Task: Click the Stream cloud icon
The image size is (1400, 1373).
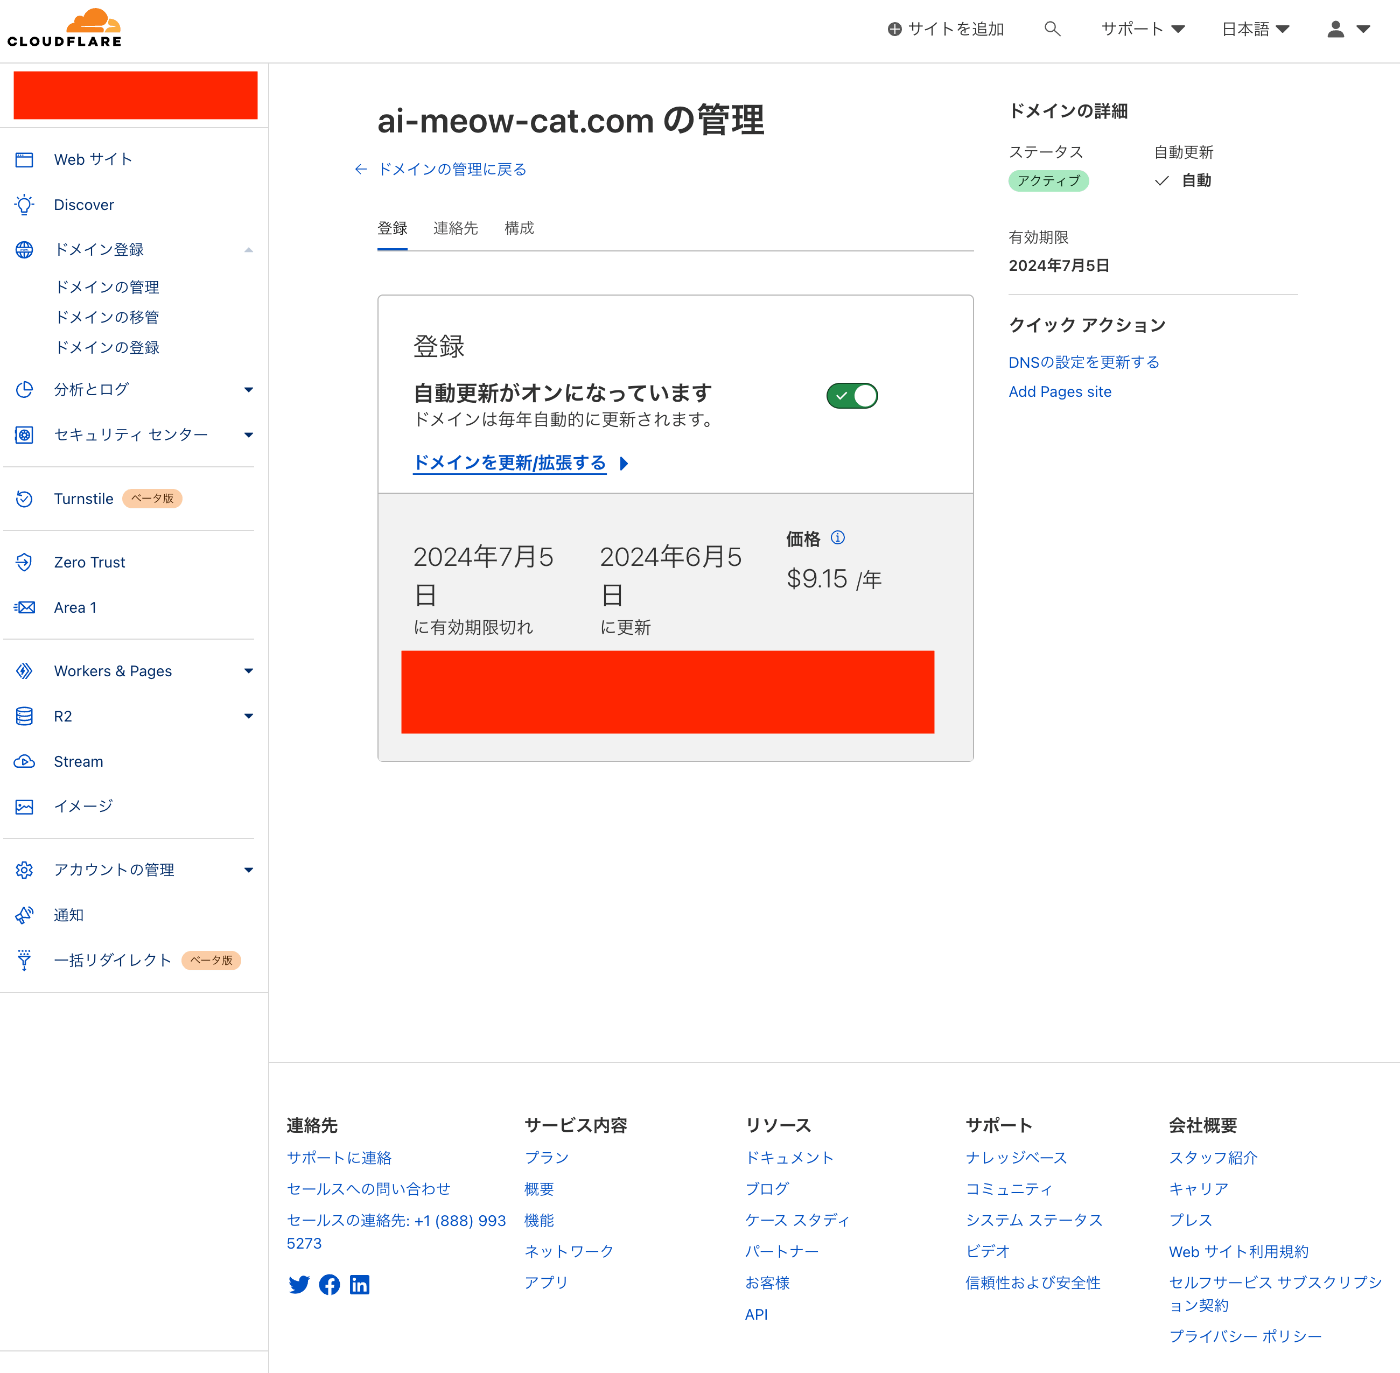Action: pos(24,761)
